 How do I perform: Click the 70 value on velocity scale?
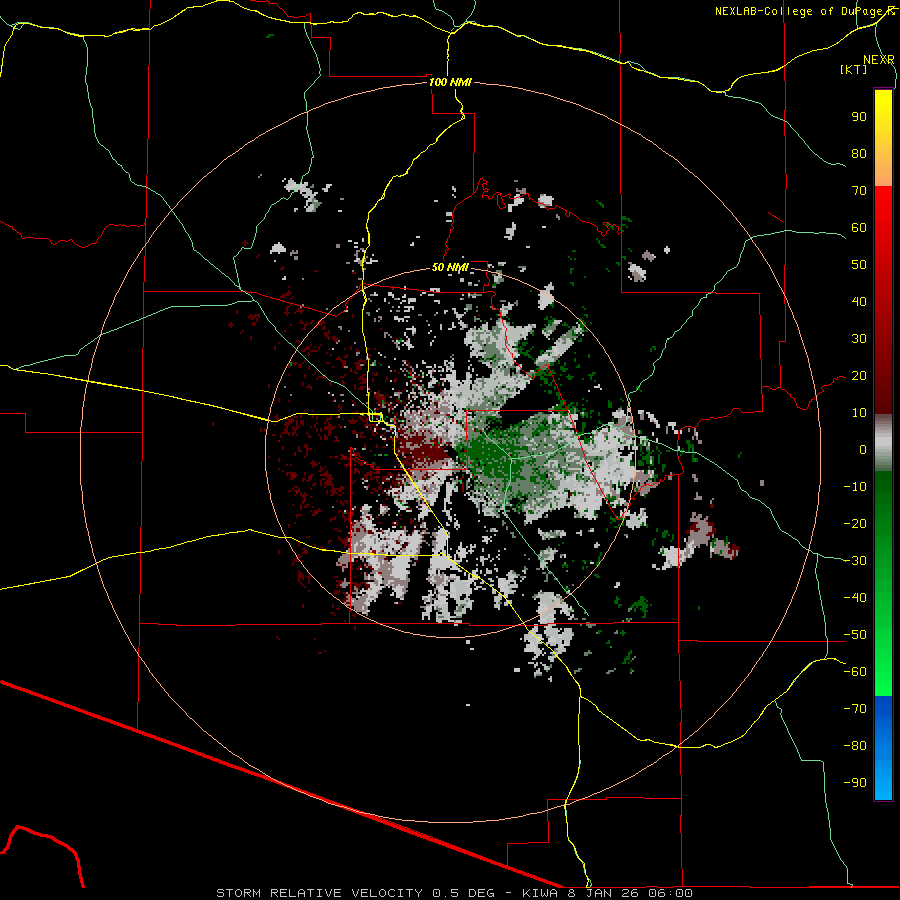859,191
